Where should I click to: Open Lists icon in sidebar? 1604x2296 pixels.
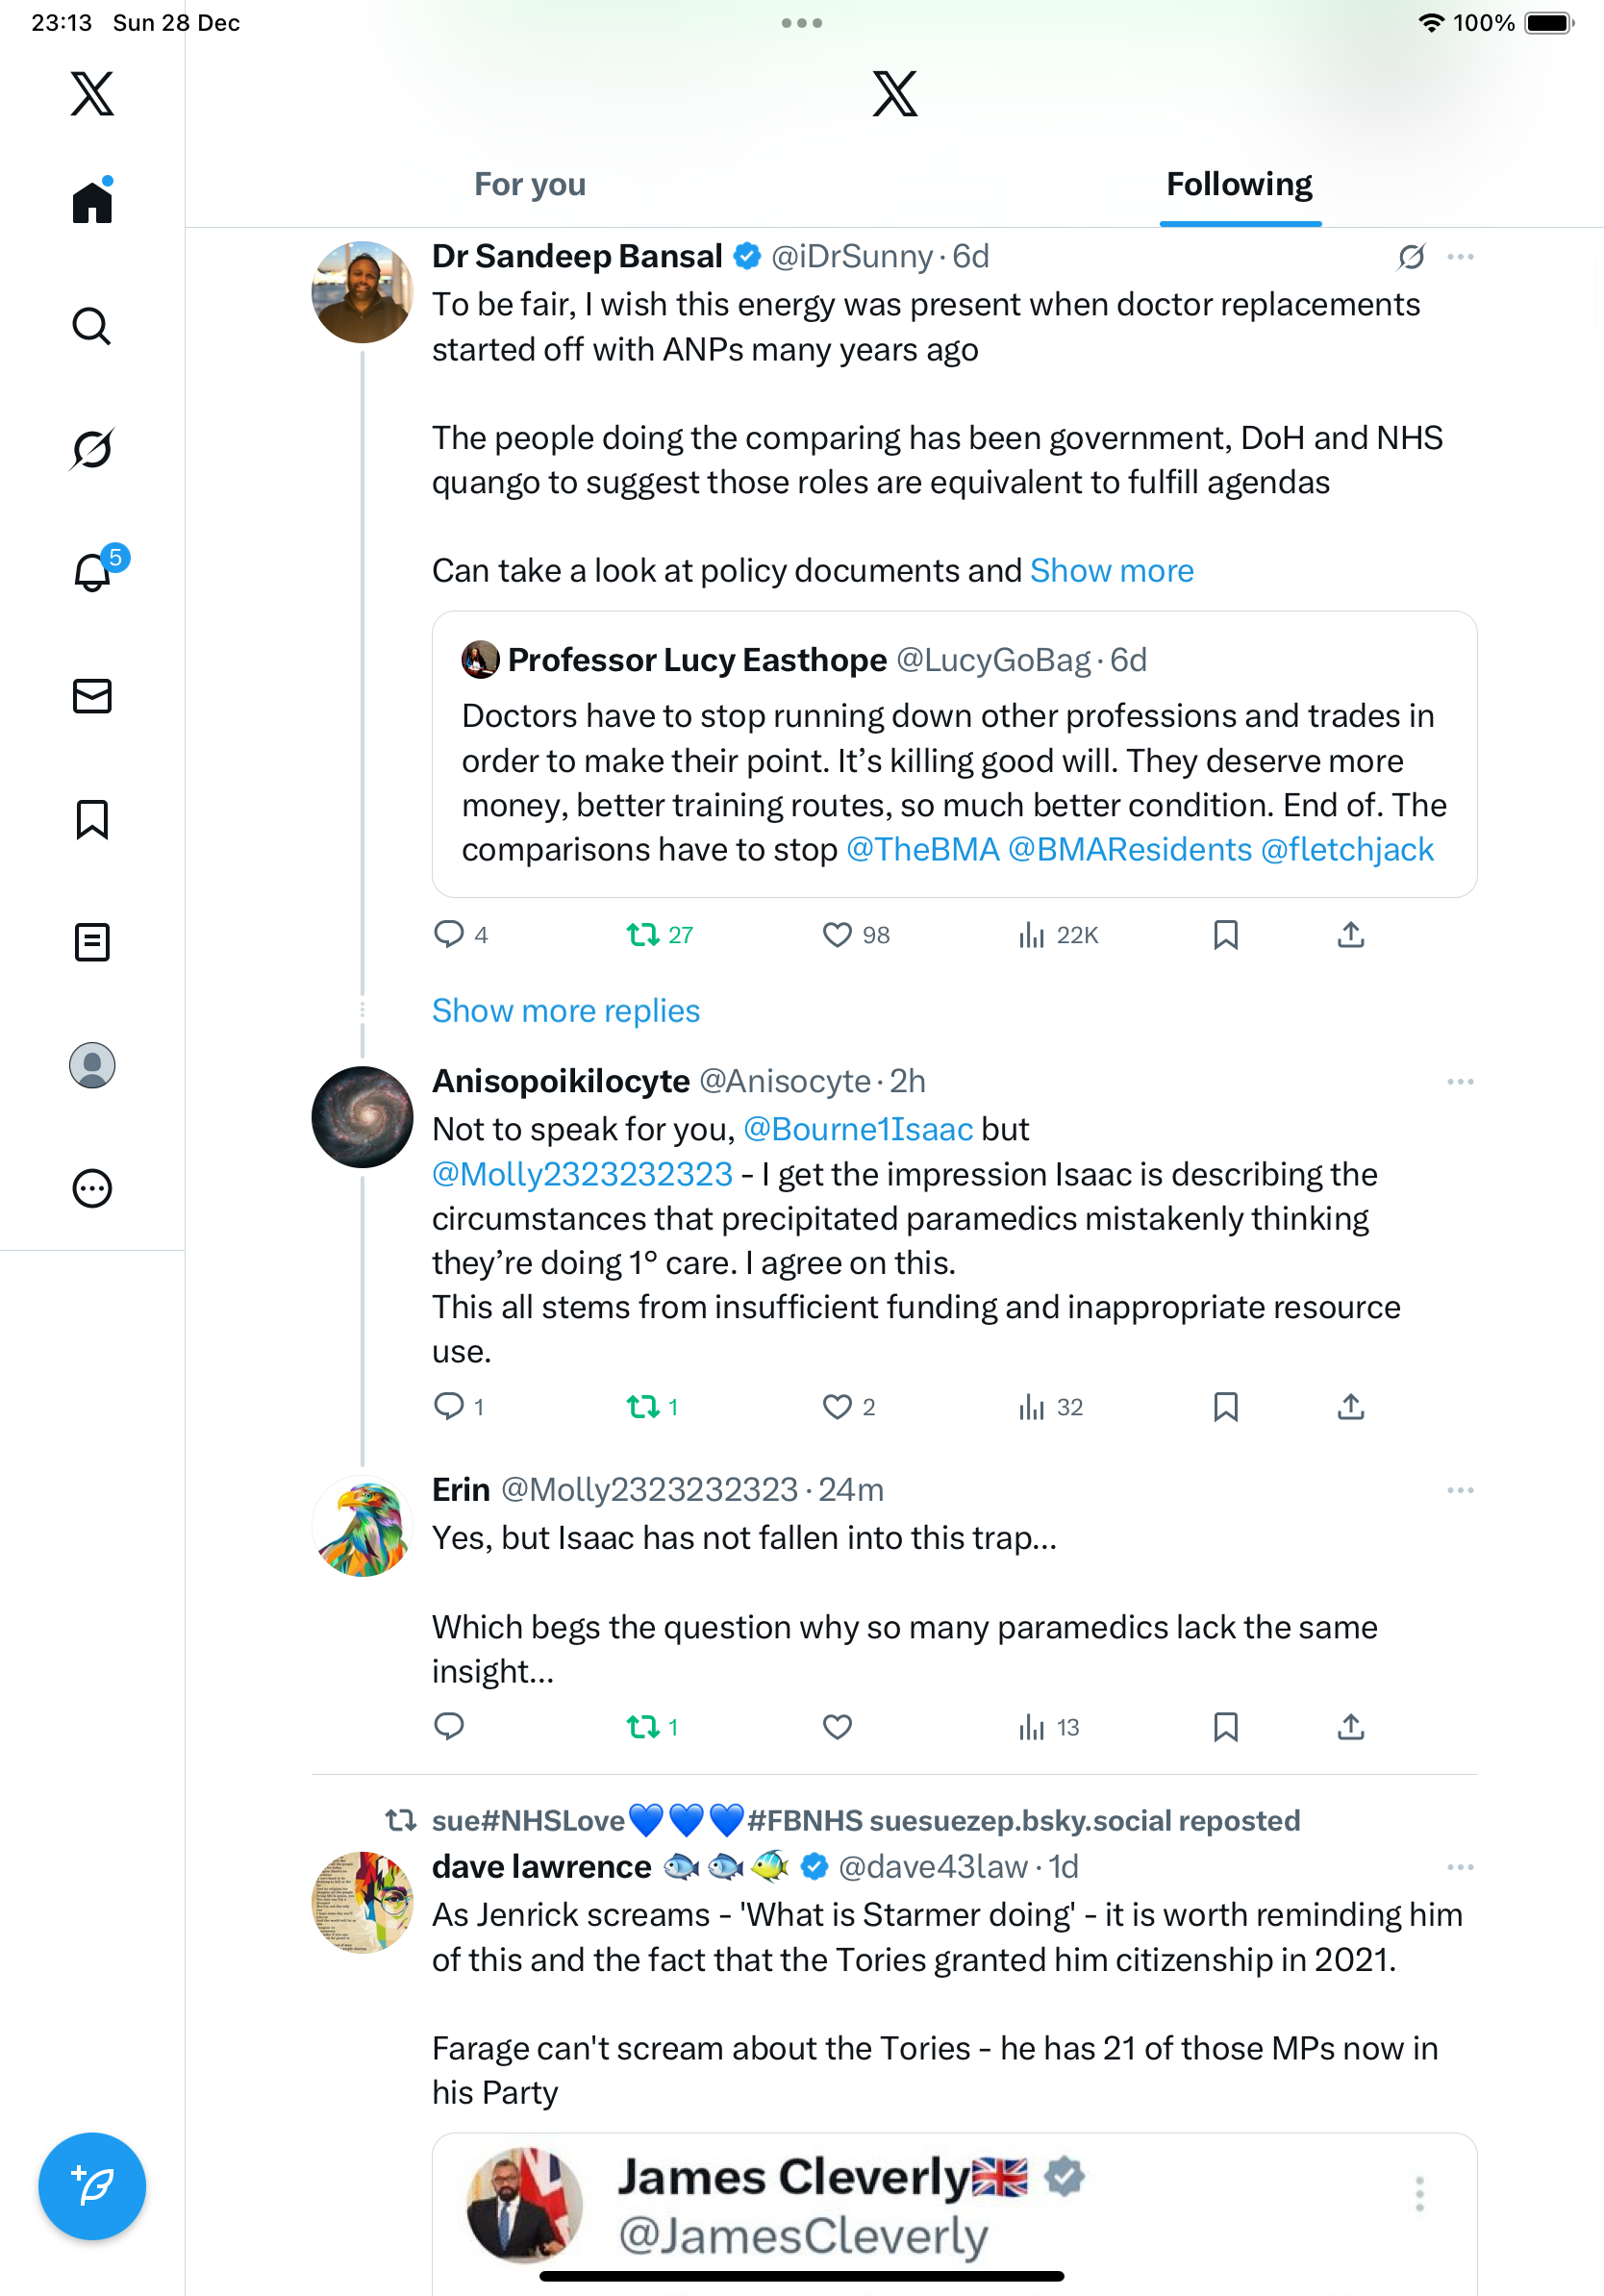coord(92,942)
